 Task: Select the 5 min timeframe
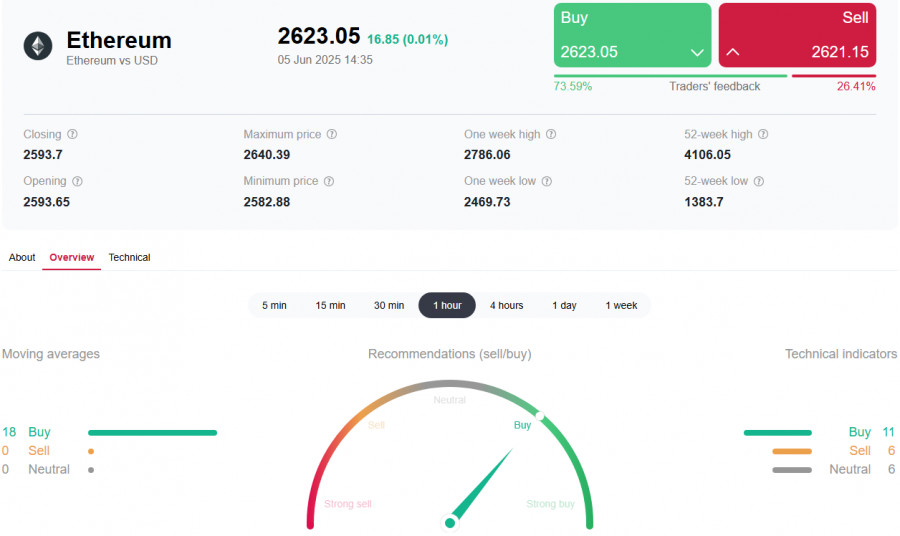274,305
